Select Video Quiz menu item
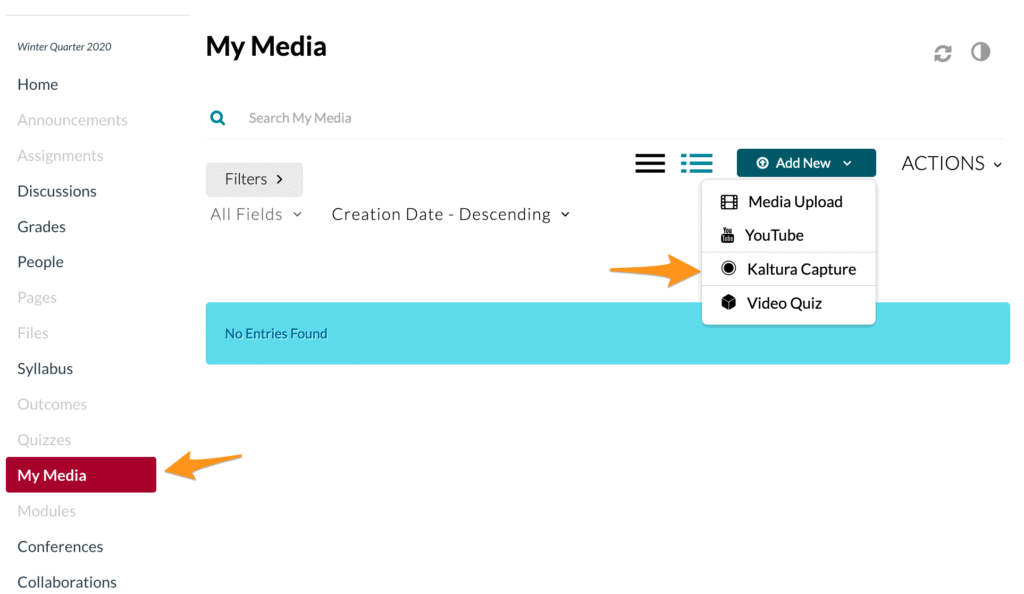 [x=788, y=303]
